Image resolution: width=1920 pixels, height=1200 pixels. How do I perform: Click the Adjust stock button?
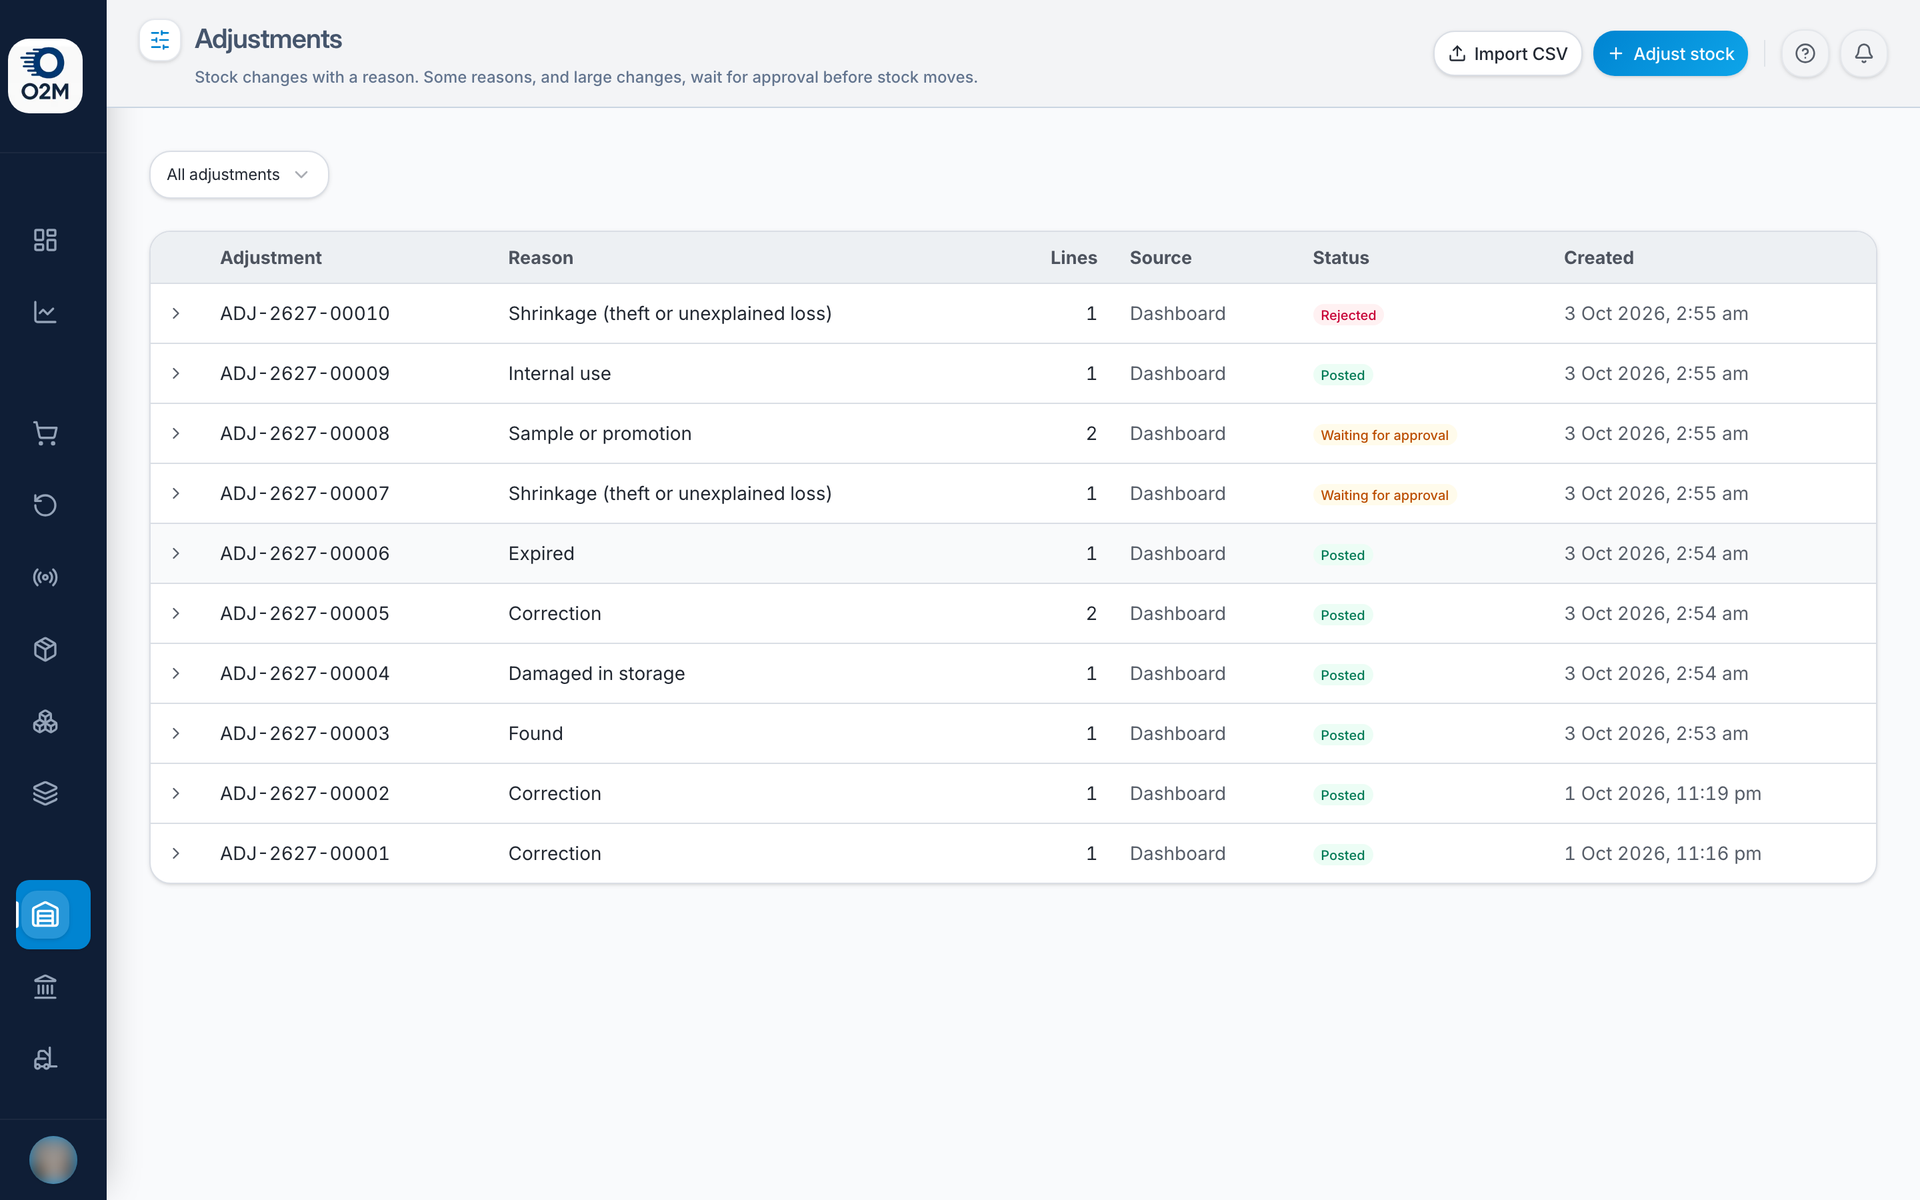[x=1670, y=54]
